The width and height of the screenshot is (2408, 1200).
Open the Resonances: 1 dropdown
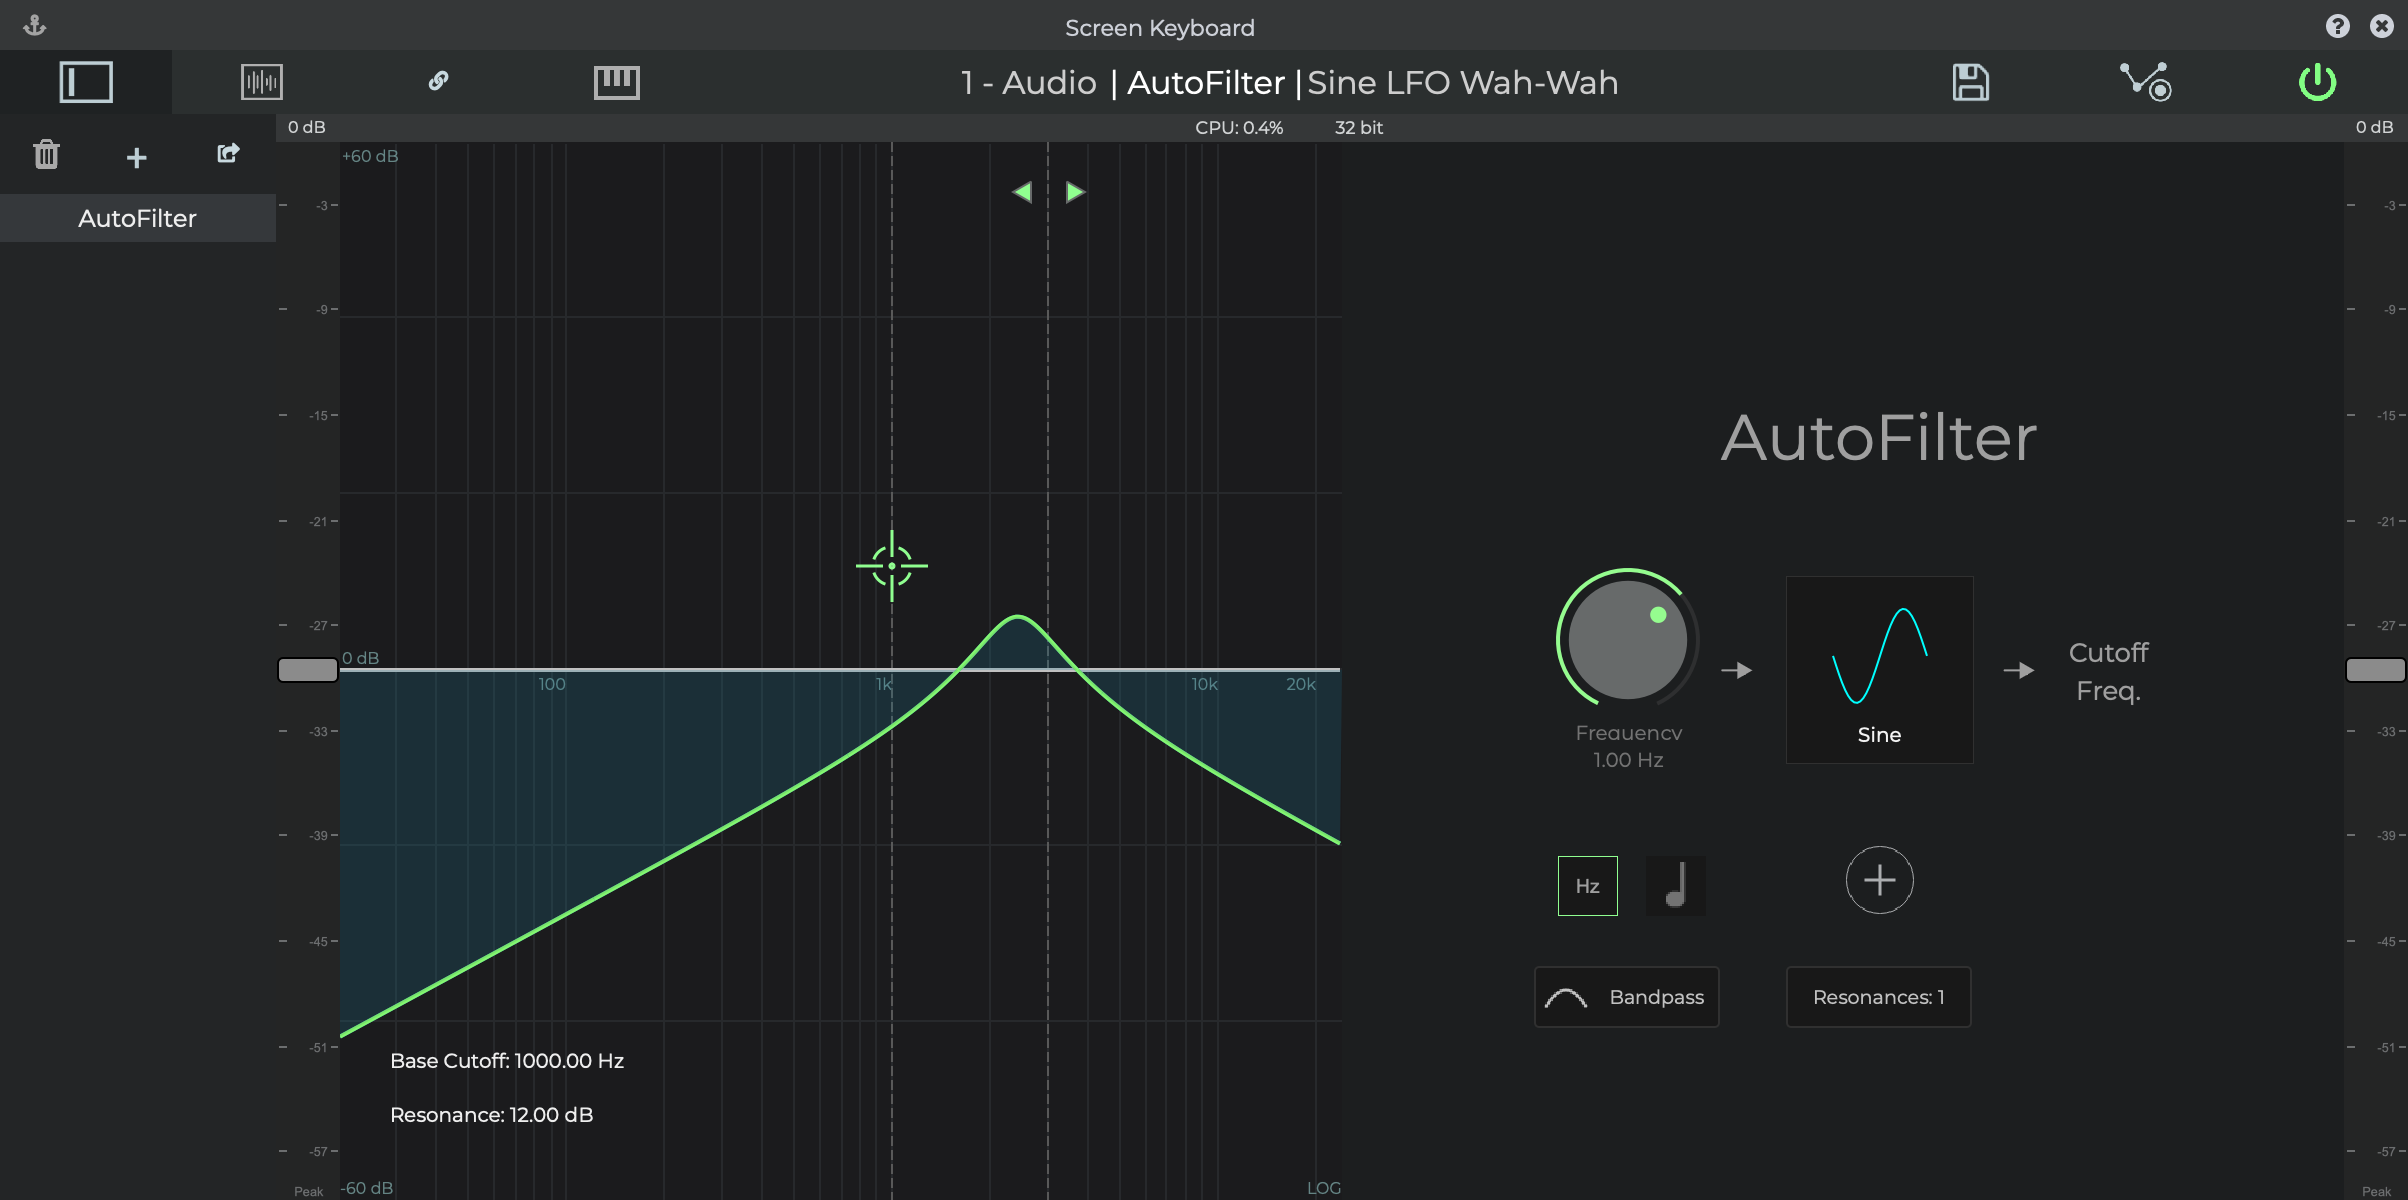click(x=1878, y=997)
